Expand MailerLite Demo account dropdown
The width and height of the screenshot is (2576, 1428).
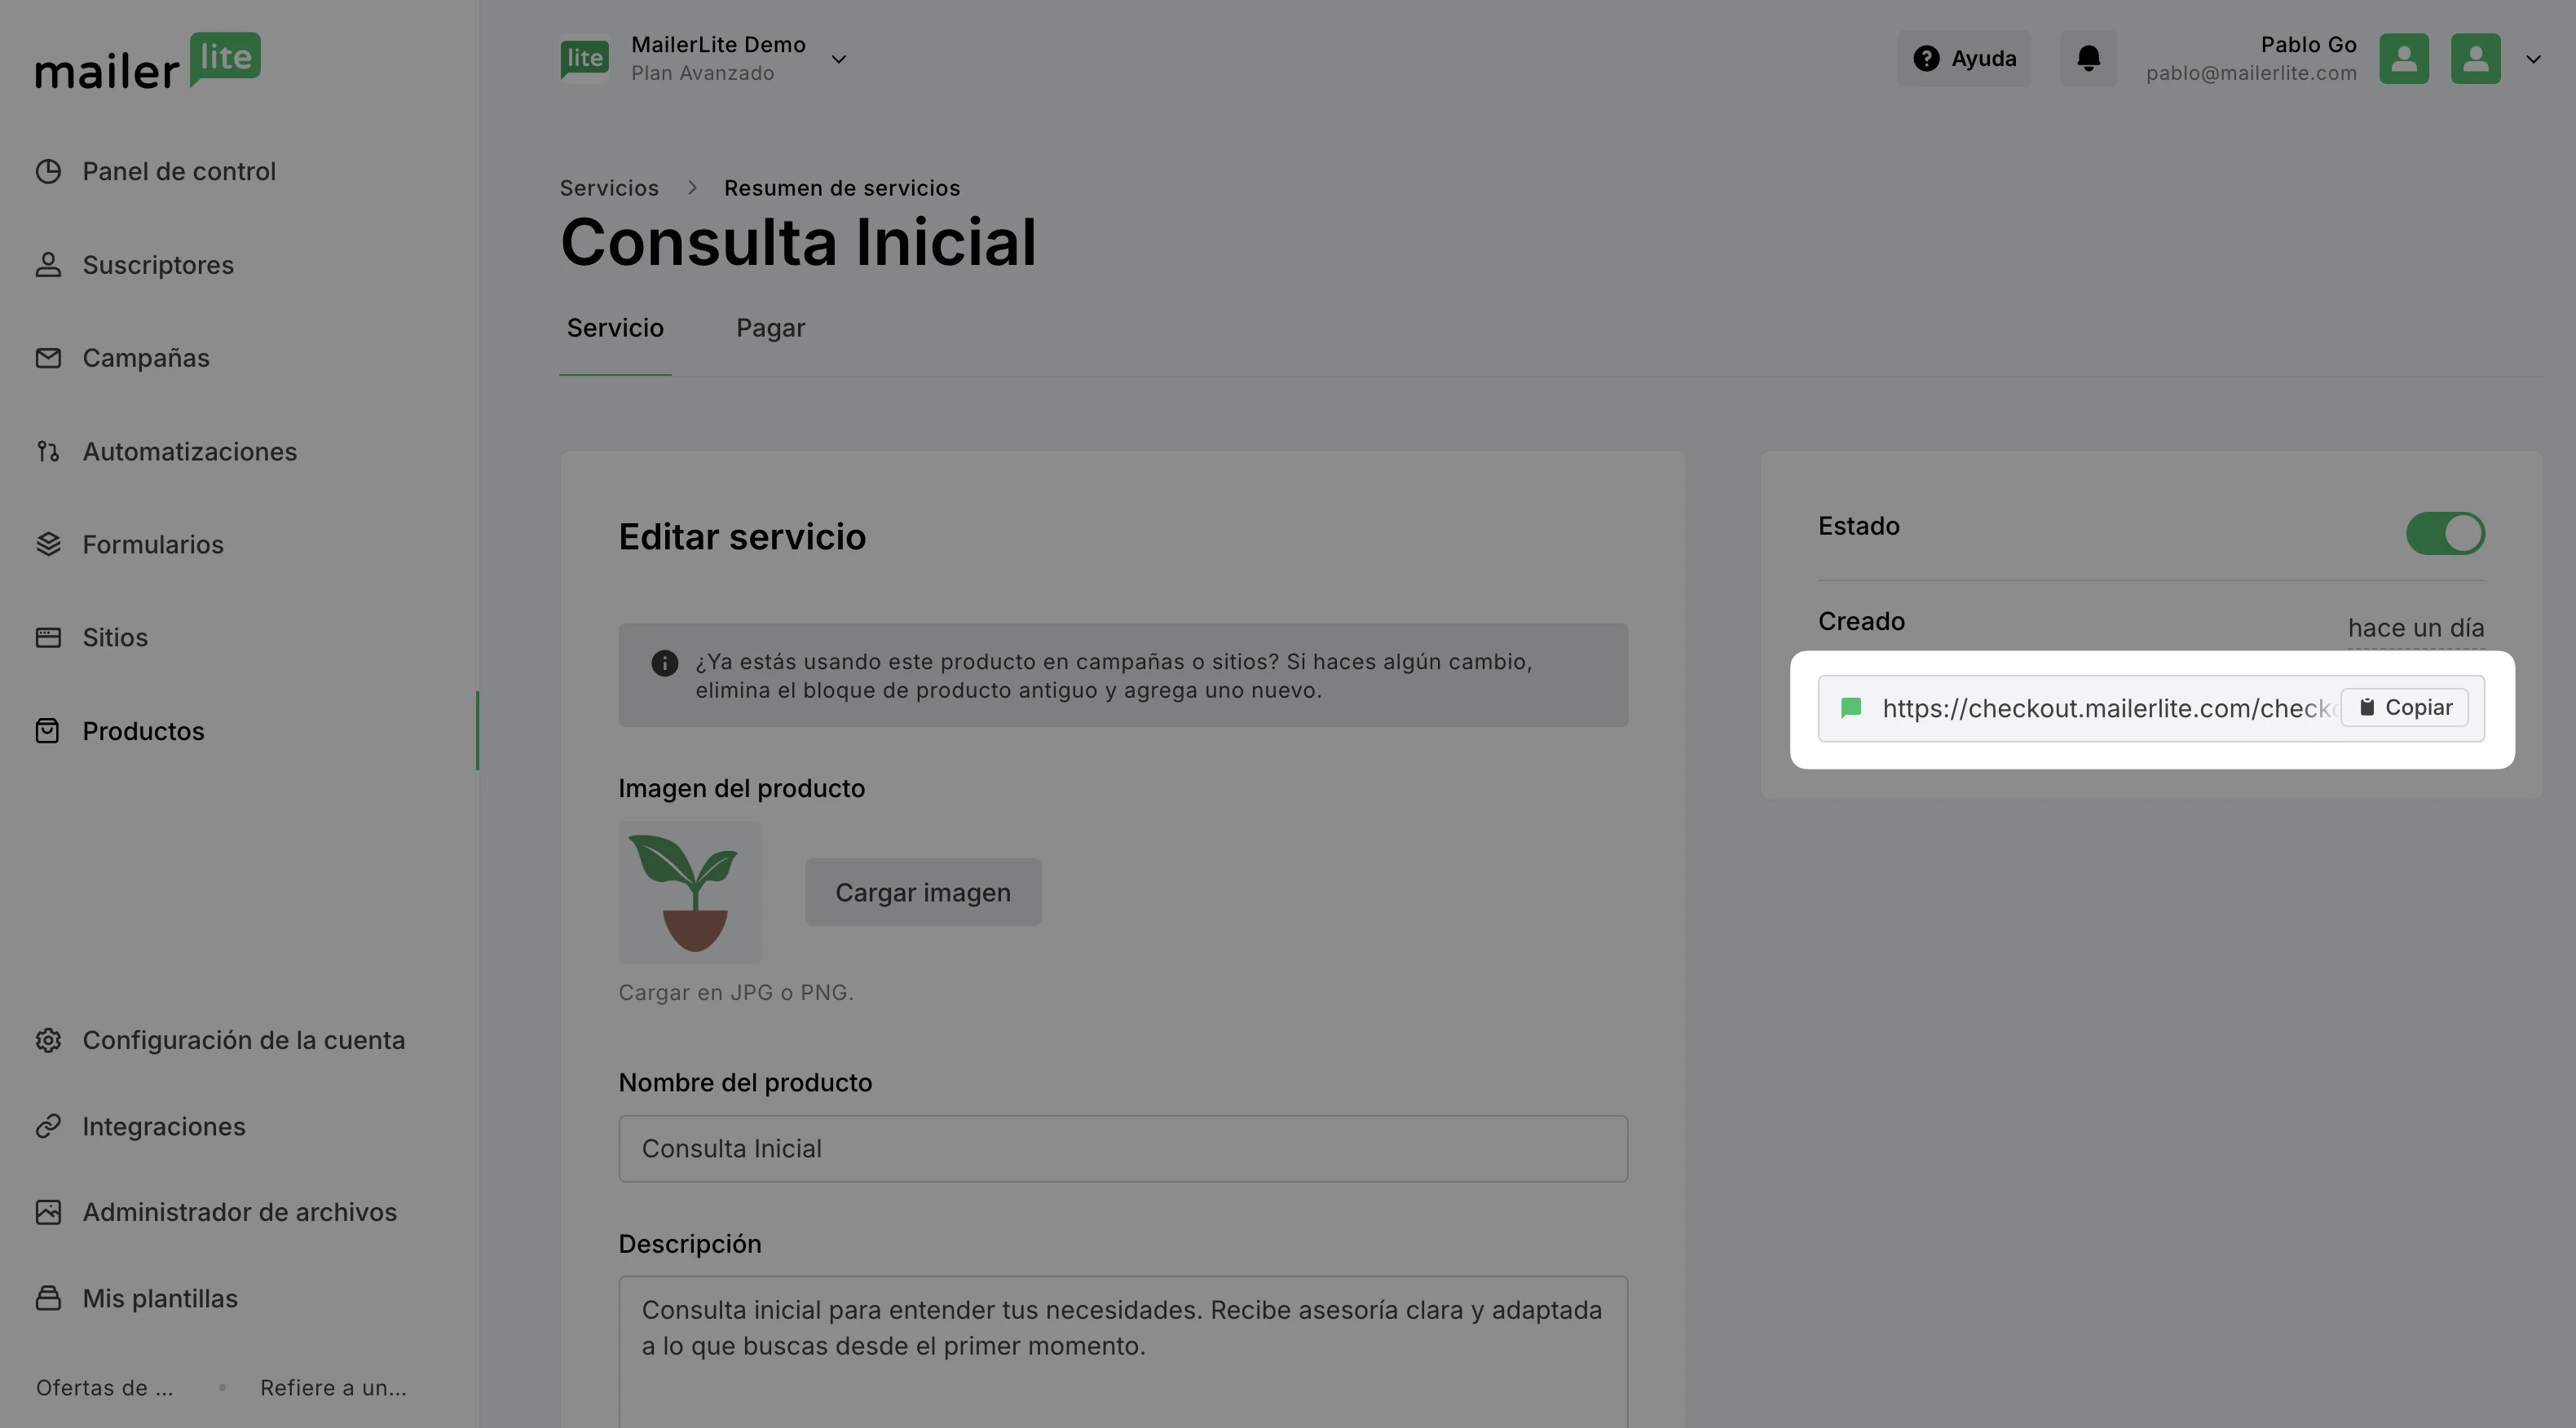(838, 59)
